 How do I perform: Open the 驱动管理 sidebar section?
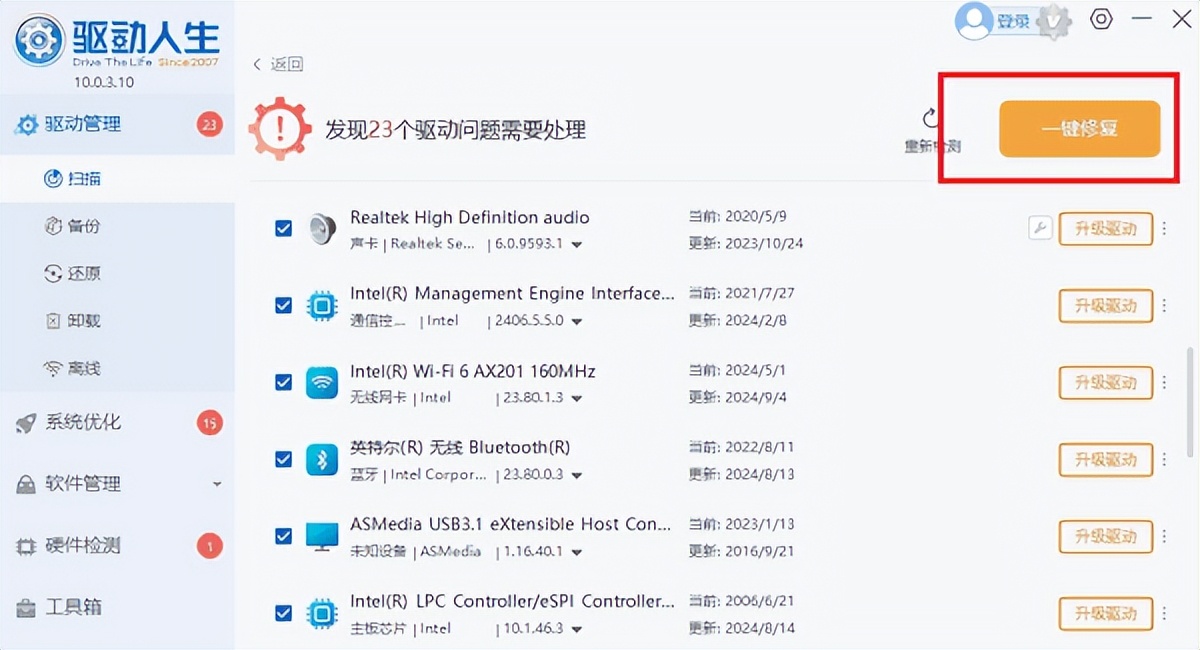[x=117, y=124]
